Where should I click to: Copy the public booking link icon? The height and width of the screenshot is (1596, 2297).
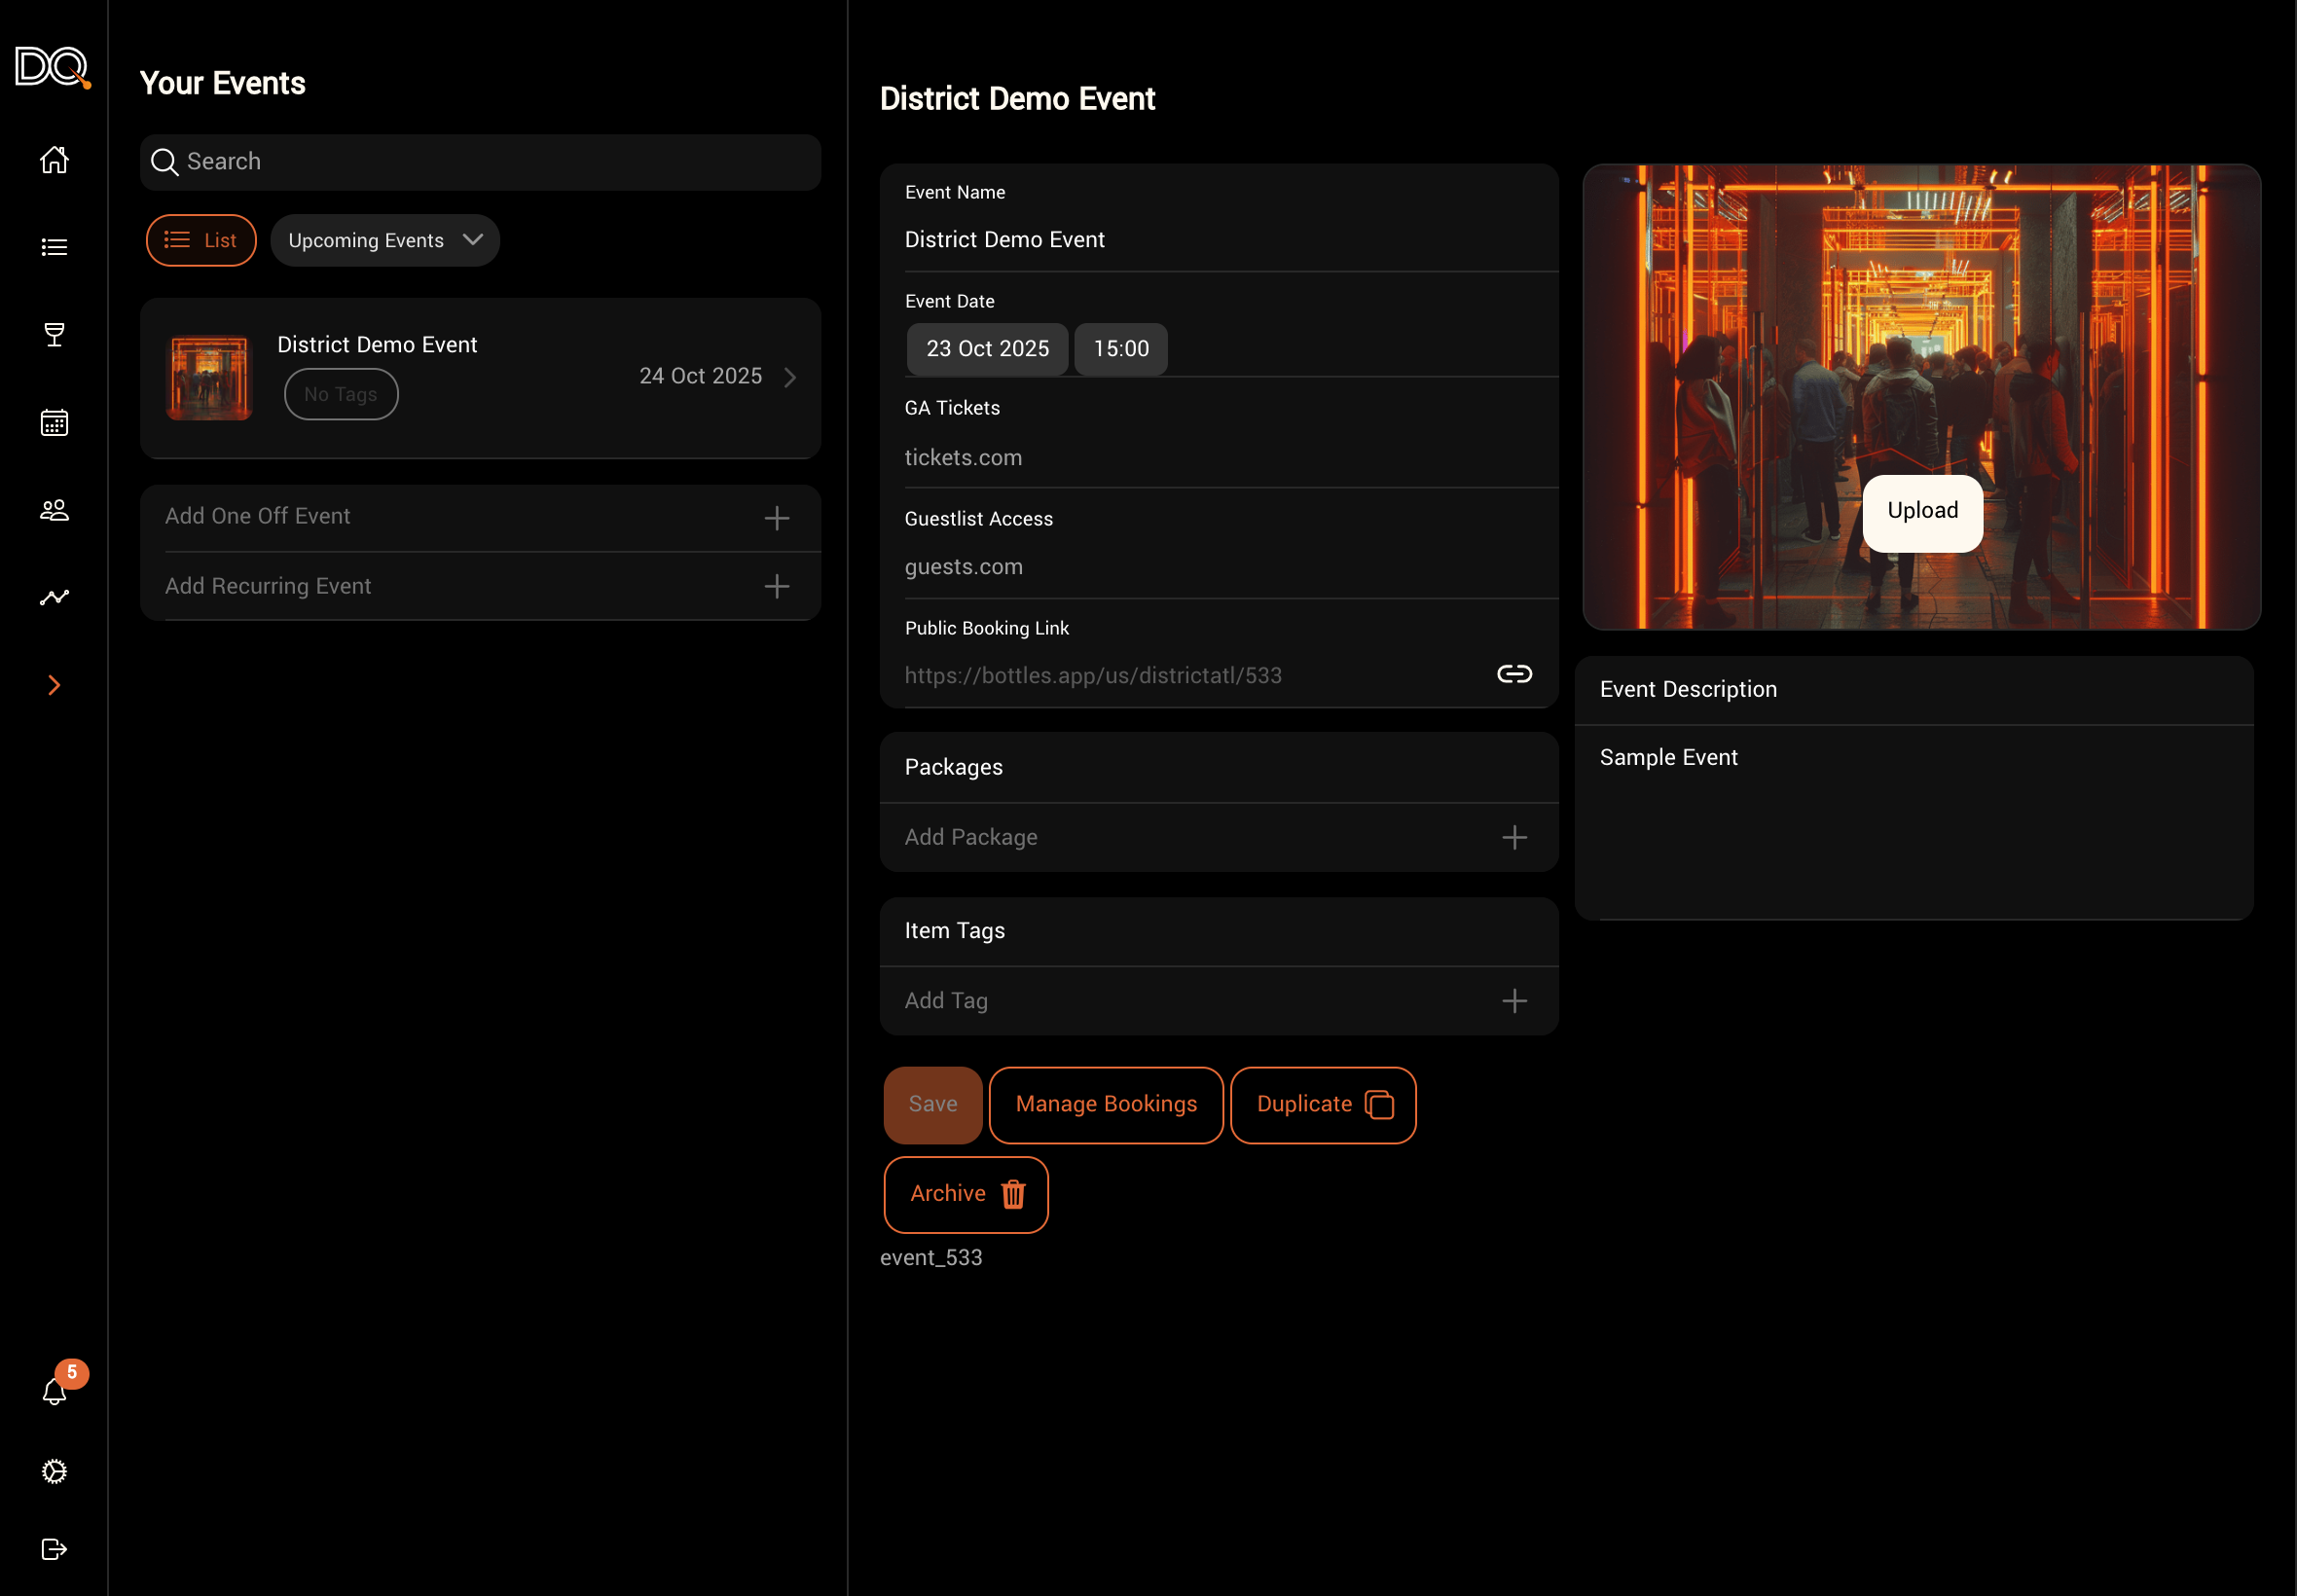[x=1514, y=674]
